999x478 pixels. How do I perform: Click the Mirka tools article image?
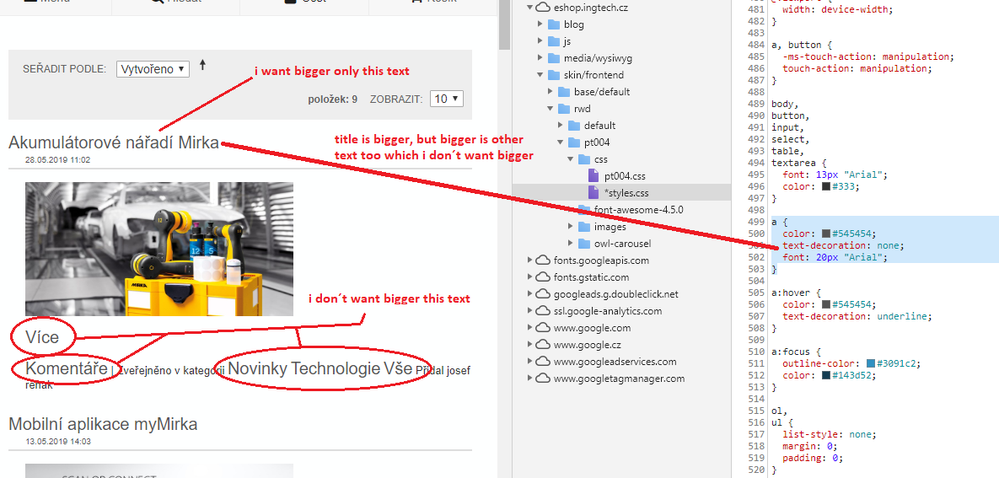coord(159,248)
